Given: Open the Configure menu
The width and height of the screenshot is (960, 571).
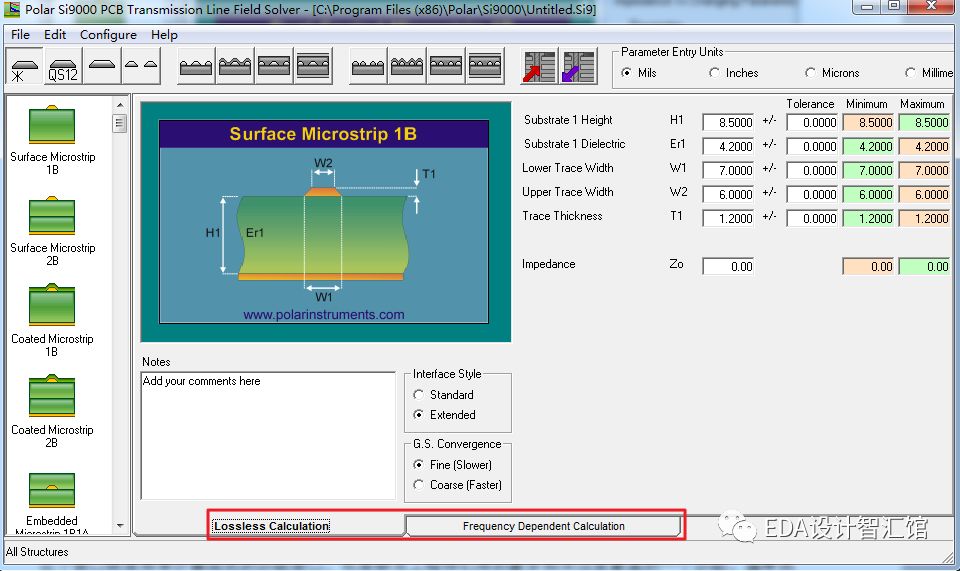Looking at the screenshot, I should pyautogui.click(x=108, y=35).
